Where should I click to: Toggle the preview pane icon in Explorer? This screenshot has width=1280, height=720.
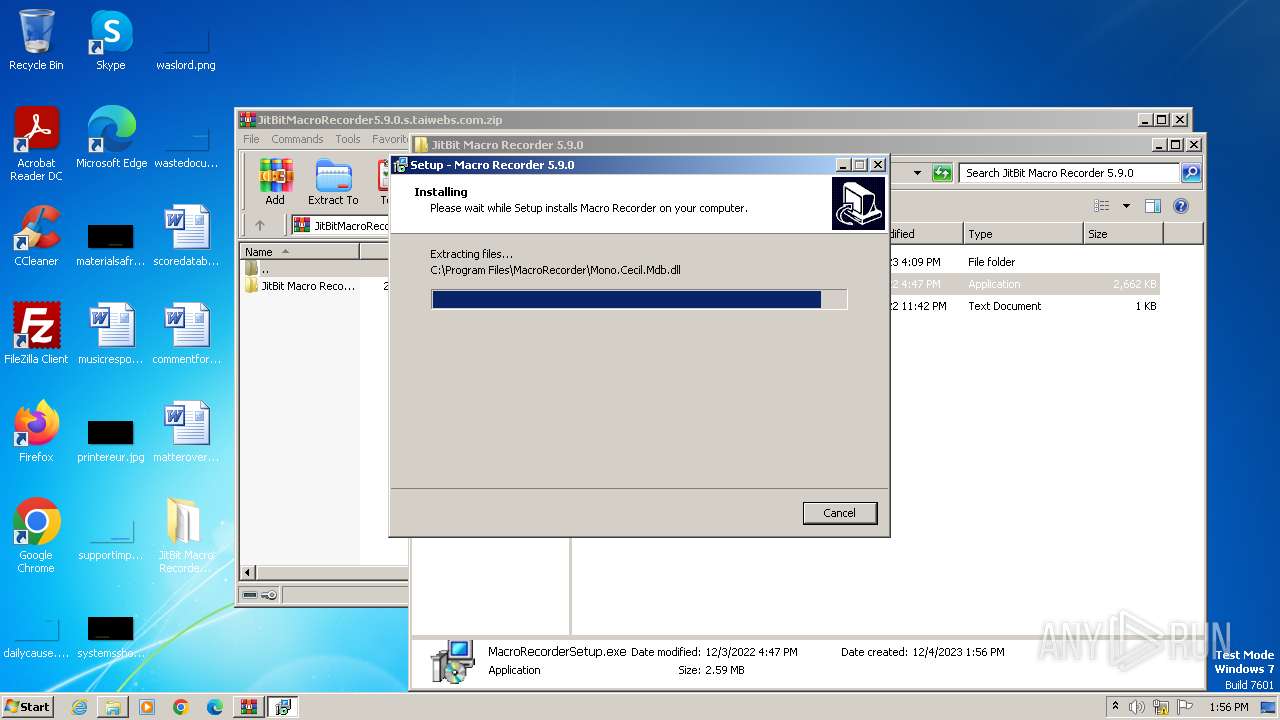pos(1153,206)
